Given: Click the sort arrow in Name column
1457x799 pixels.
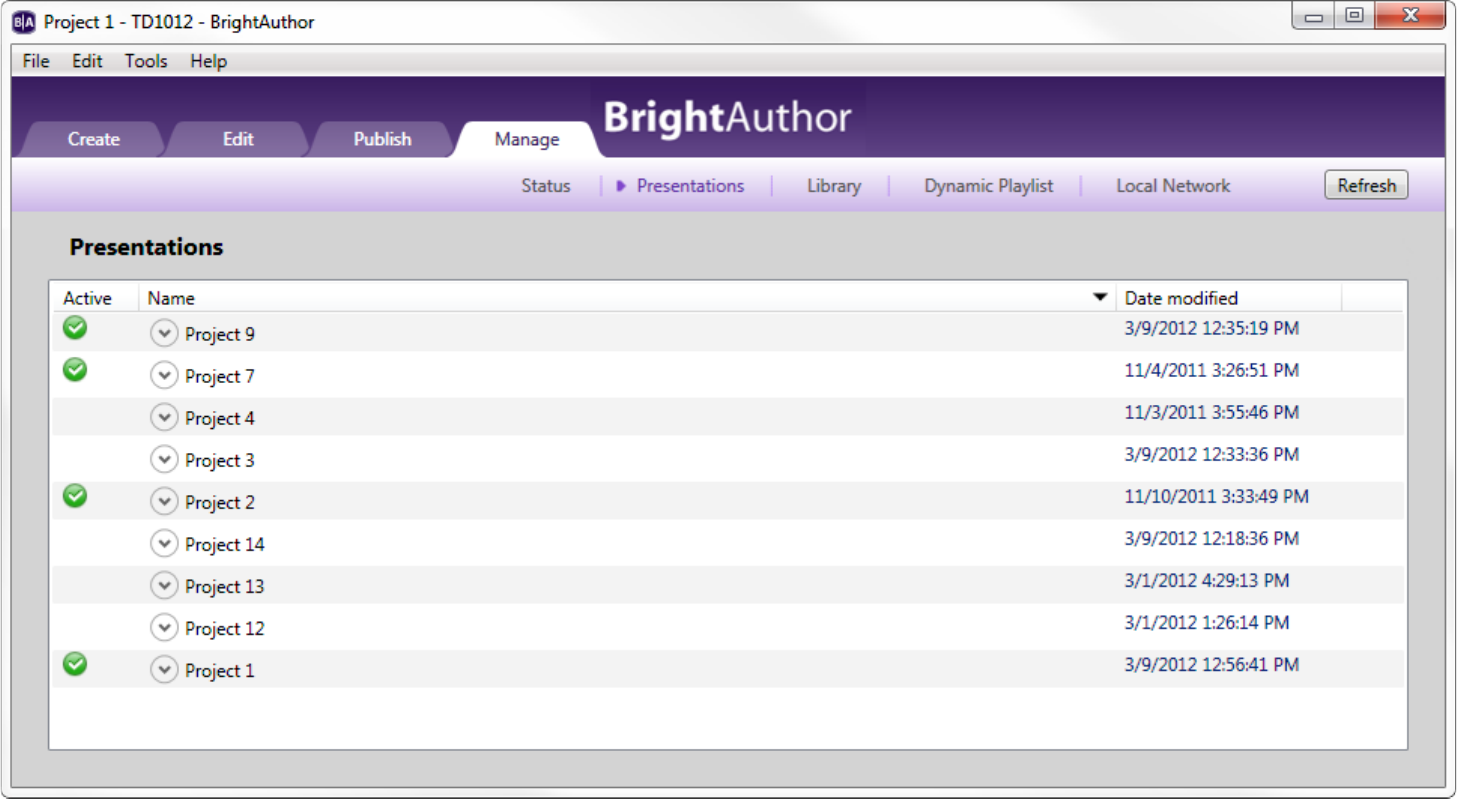Looking at the screenshot, I should [x=1100, y=297].
